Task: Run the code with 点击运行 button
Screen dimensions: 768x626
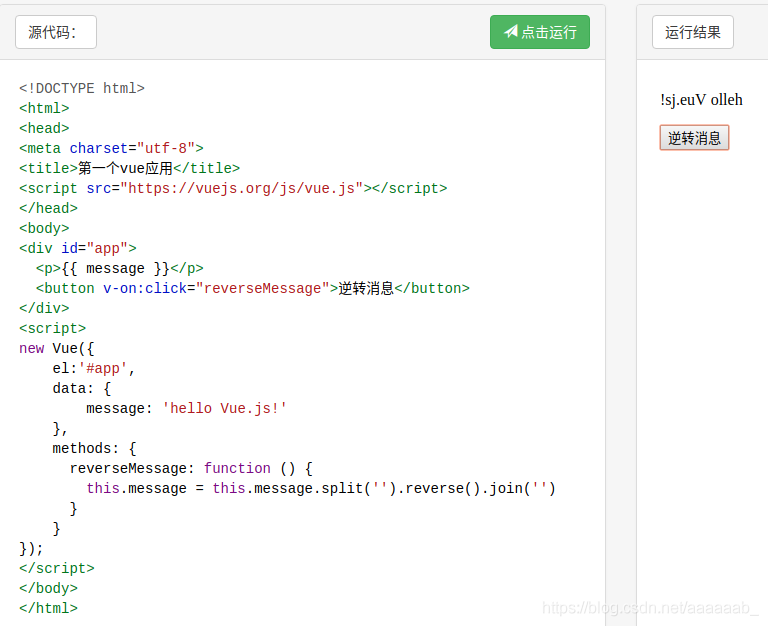Action: pos(540,32)
